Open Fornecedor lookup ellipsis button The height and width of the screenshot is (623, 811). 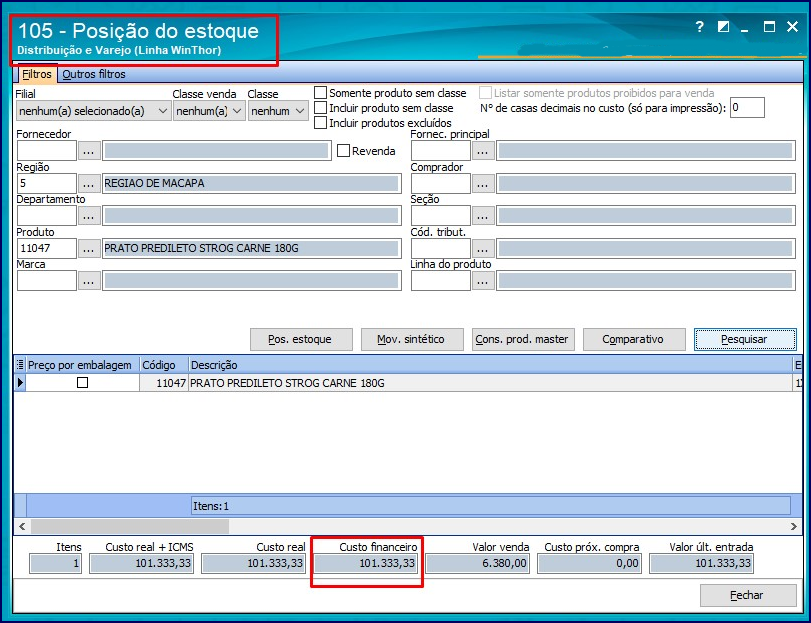(x=88, y=151)
